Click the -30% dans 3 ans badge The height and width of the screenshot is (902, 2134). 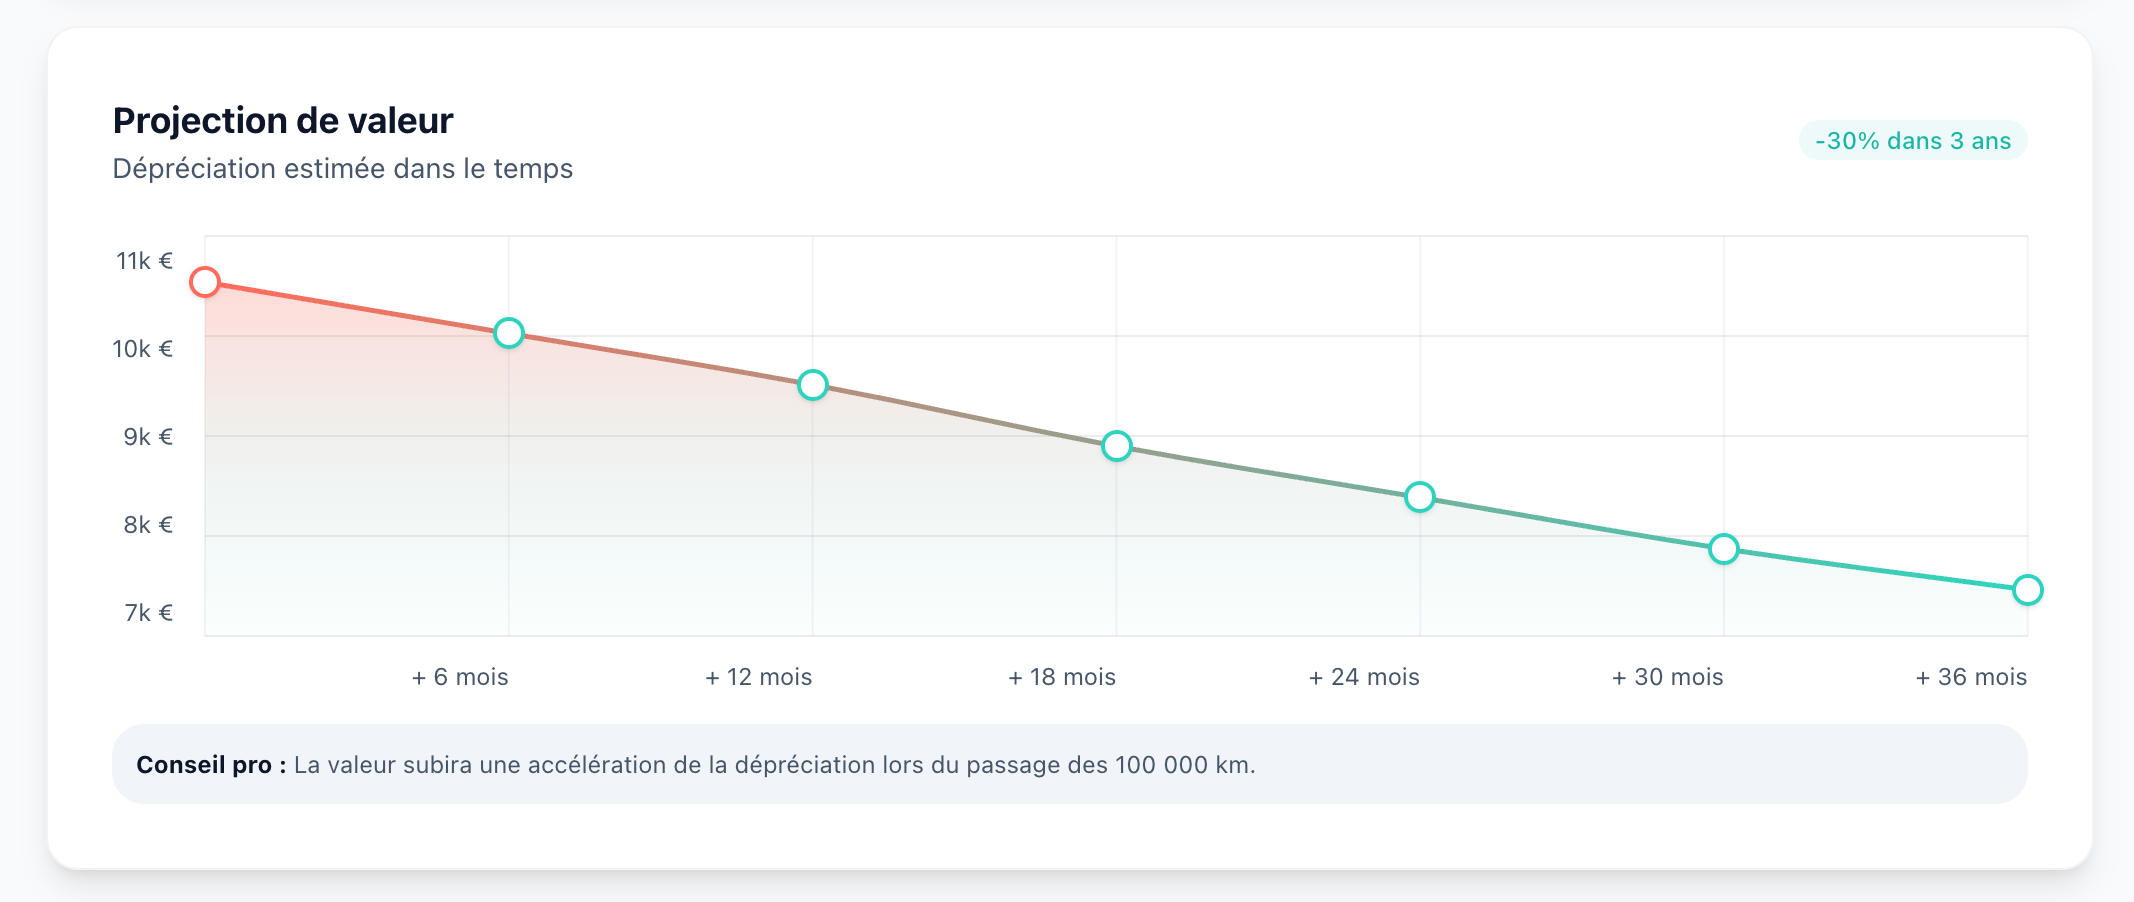[1913, 141]
